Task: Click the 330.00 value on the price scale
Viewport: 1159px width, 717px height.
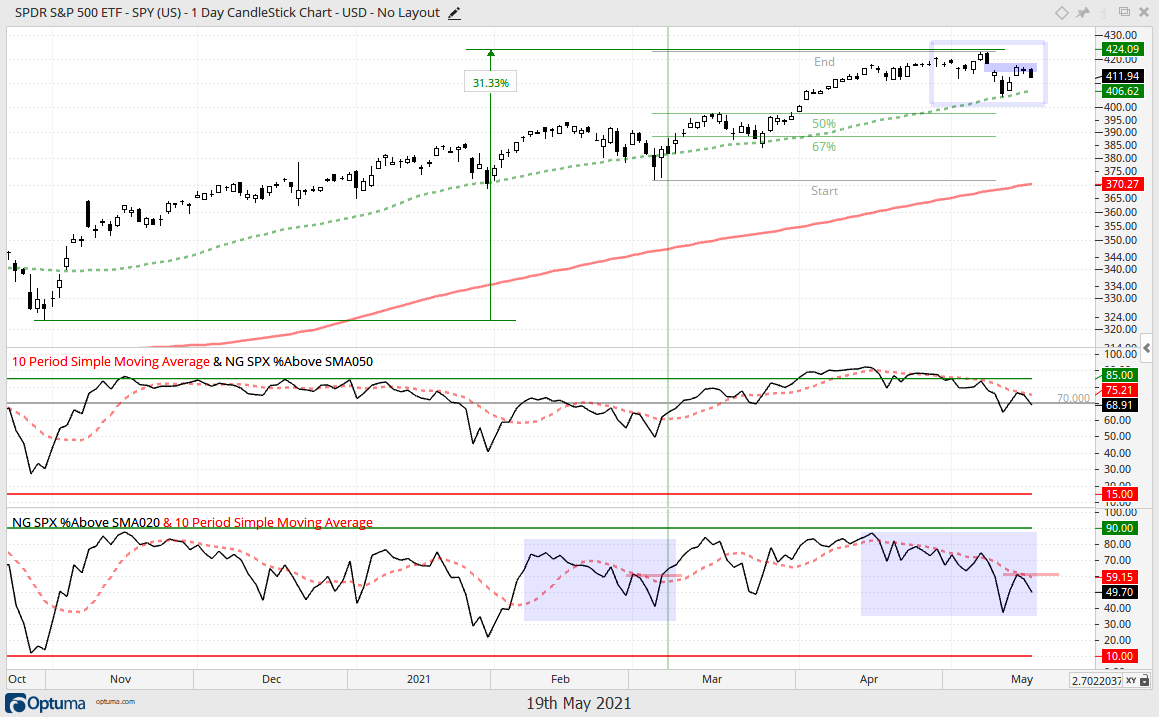Action: tap(1121, 298)
